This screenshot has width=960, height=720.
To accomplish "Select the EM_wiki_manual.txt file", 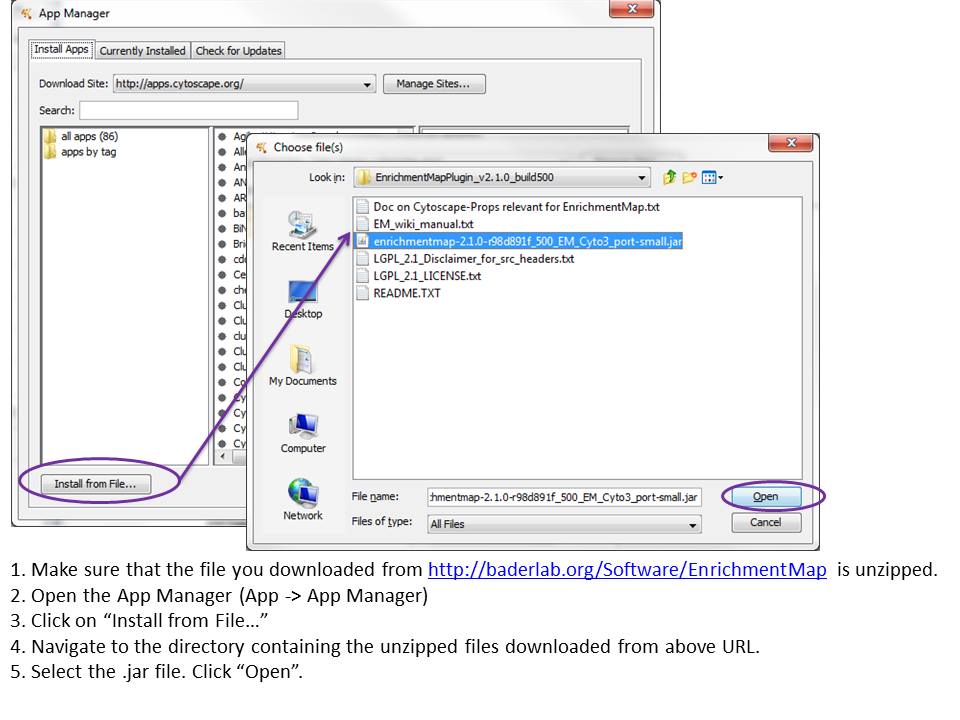I will (x=422, y=224).
